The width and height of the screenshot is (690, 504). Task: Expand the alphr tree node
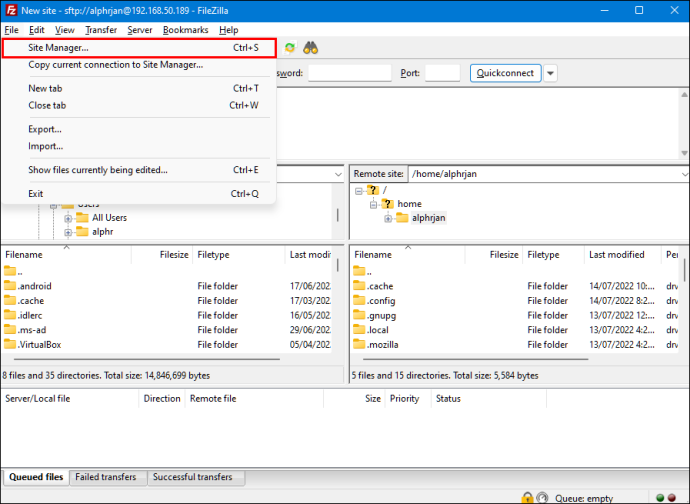click(68, 232)
